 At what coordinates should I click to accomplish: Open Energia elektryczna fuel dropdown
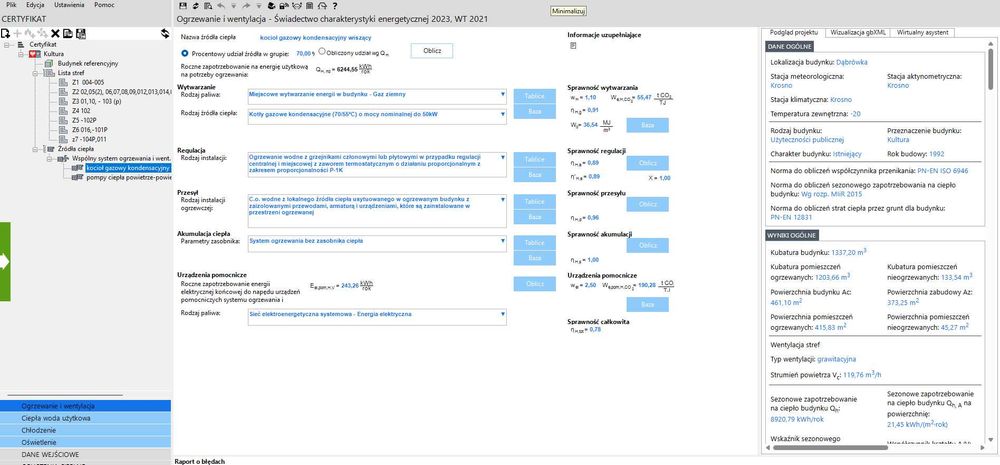[503, 314]
